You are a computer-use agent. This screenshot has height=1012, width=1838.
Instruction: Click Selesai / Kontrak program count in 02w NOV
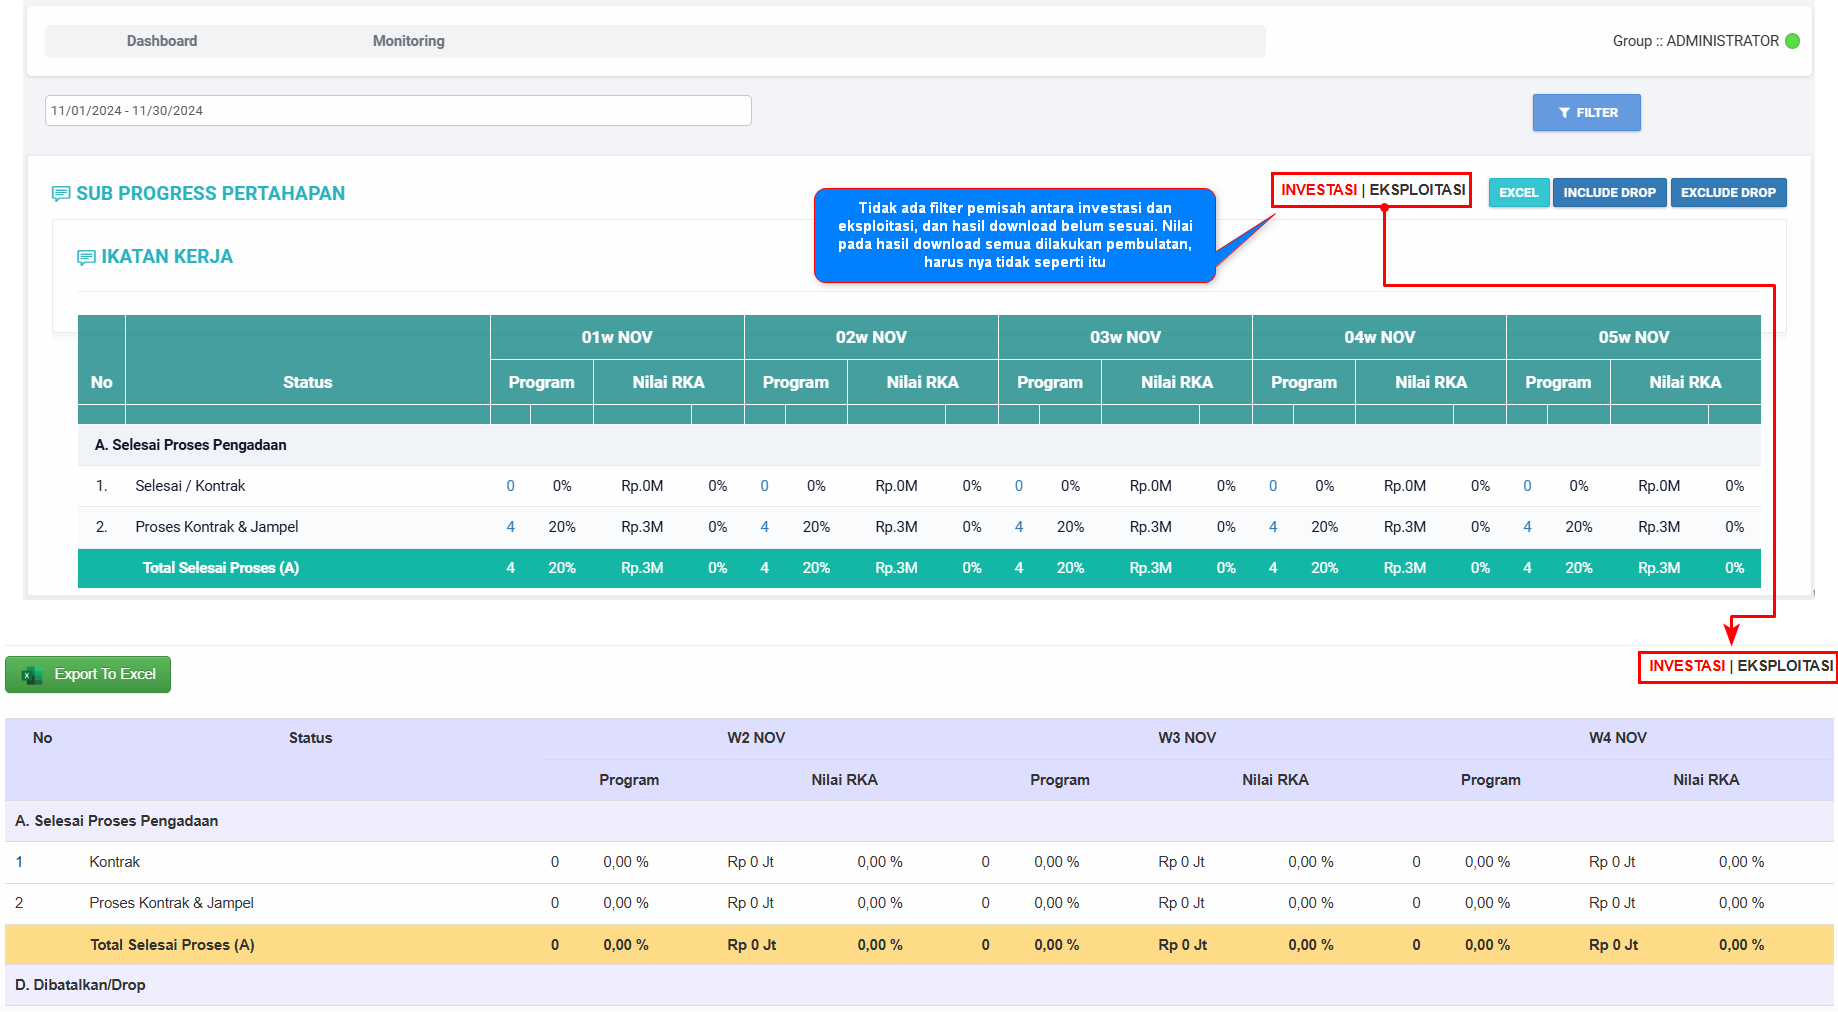pos(764,486)
